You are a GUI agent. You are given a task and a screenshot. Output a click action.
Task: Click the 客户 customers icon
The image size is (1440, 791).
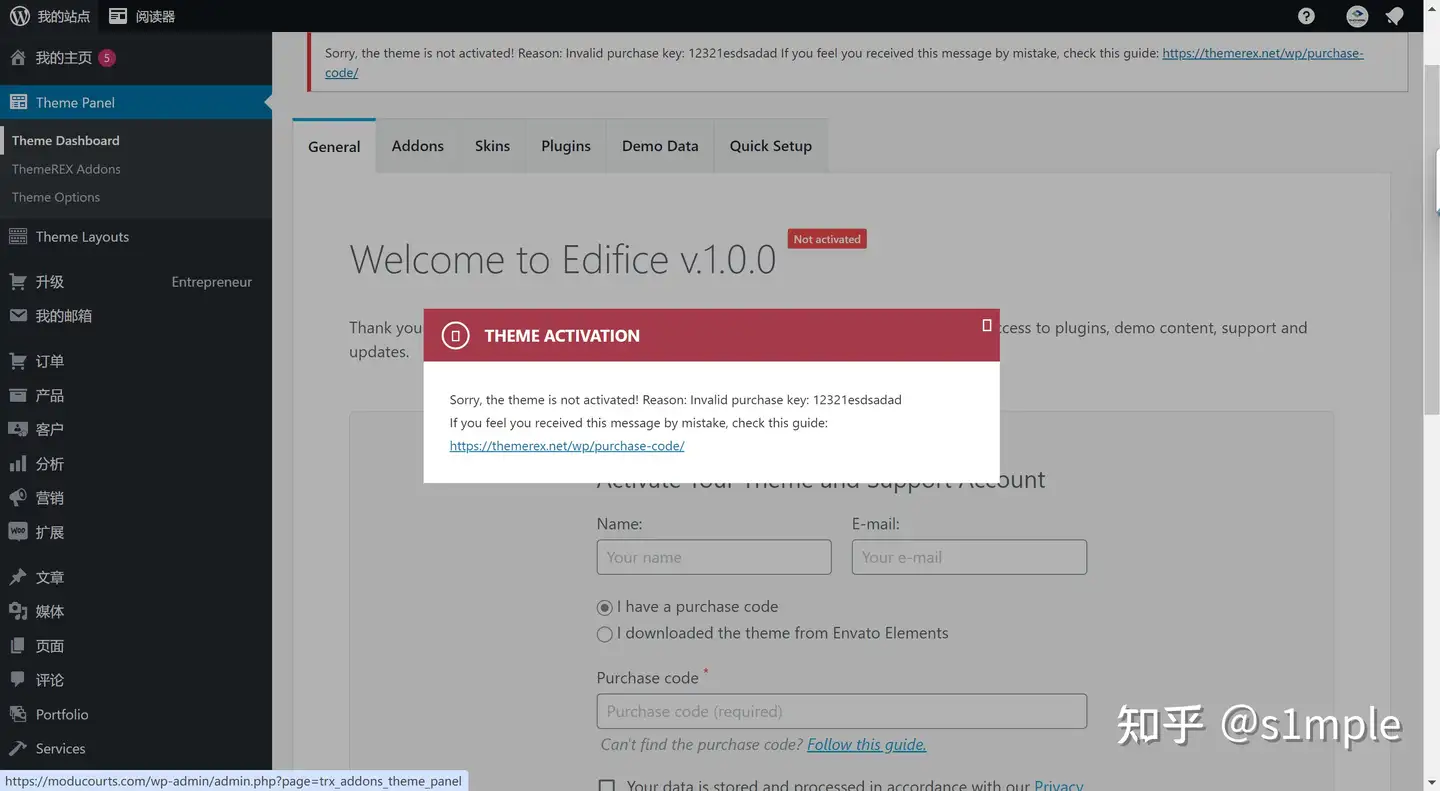[x=18, y=429]
